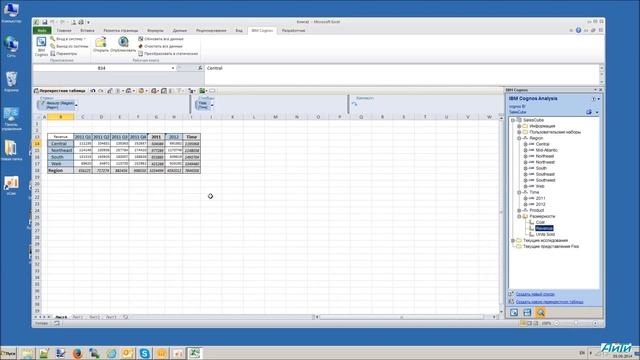Switch to the Developer (Разработчик) tab

[x=293, y=31]
